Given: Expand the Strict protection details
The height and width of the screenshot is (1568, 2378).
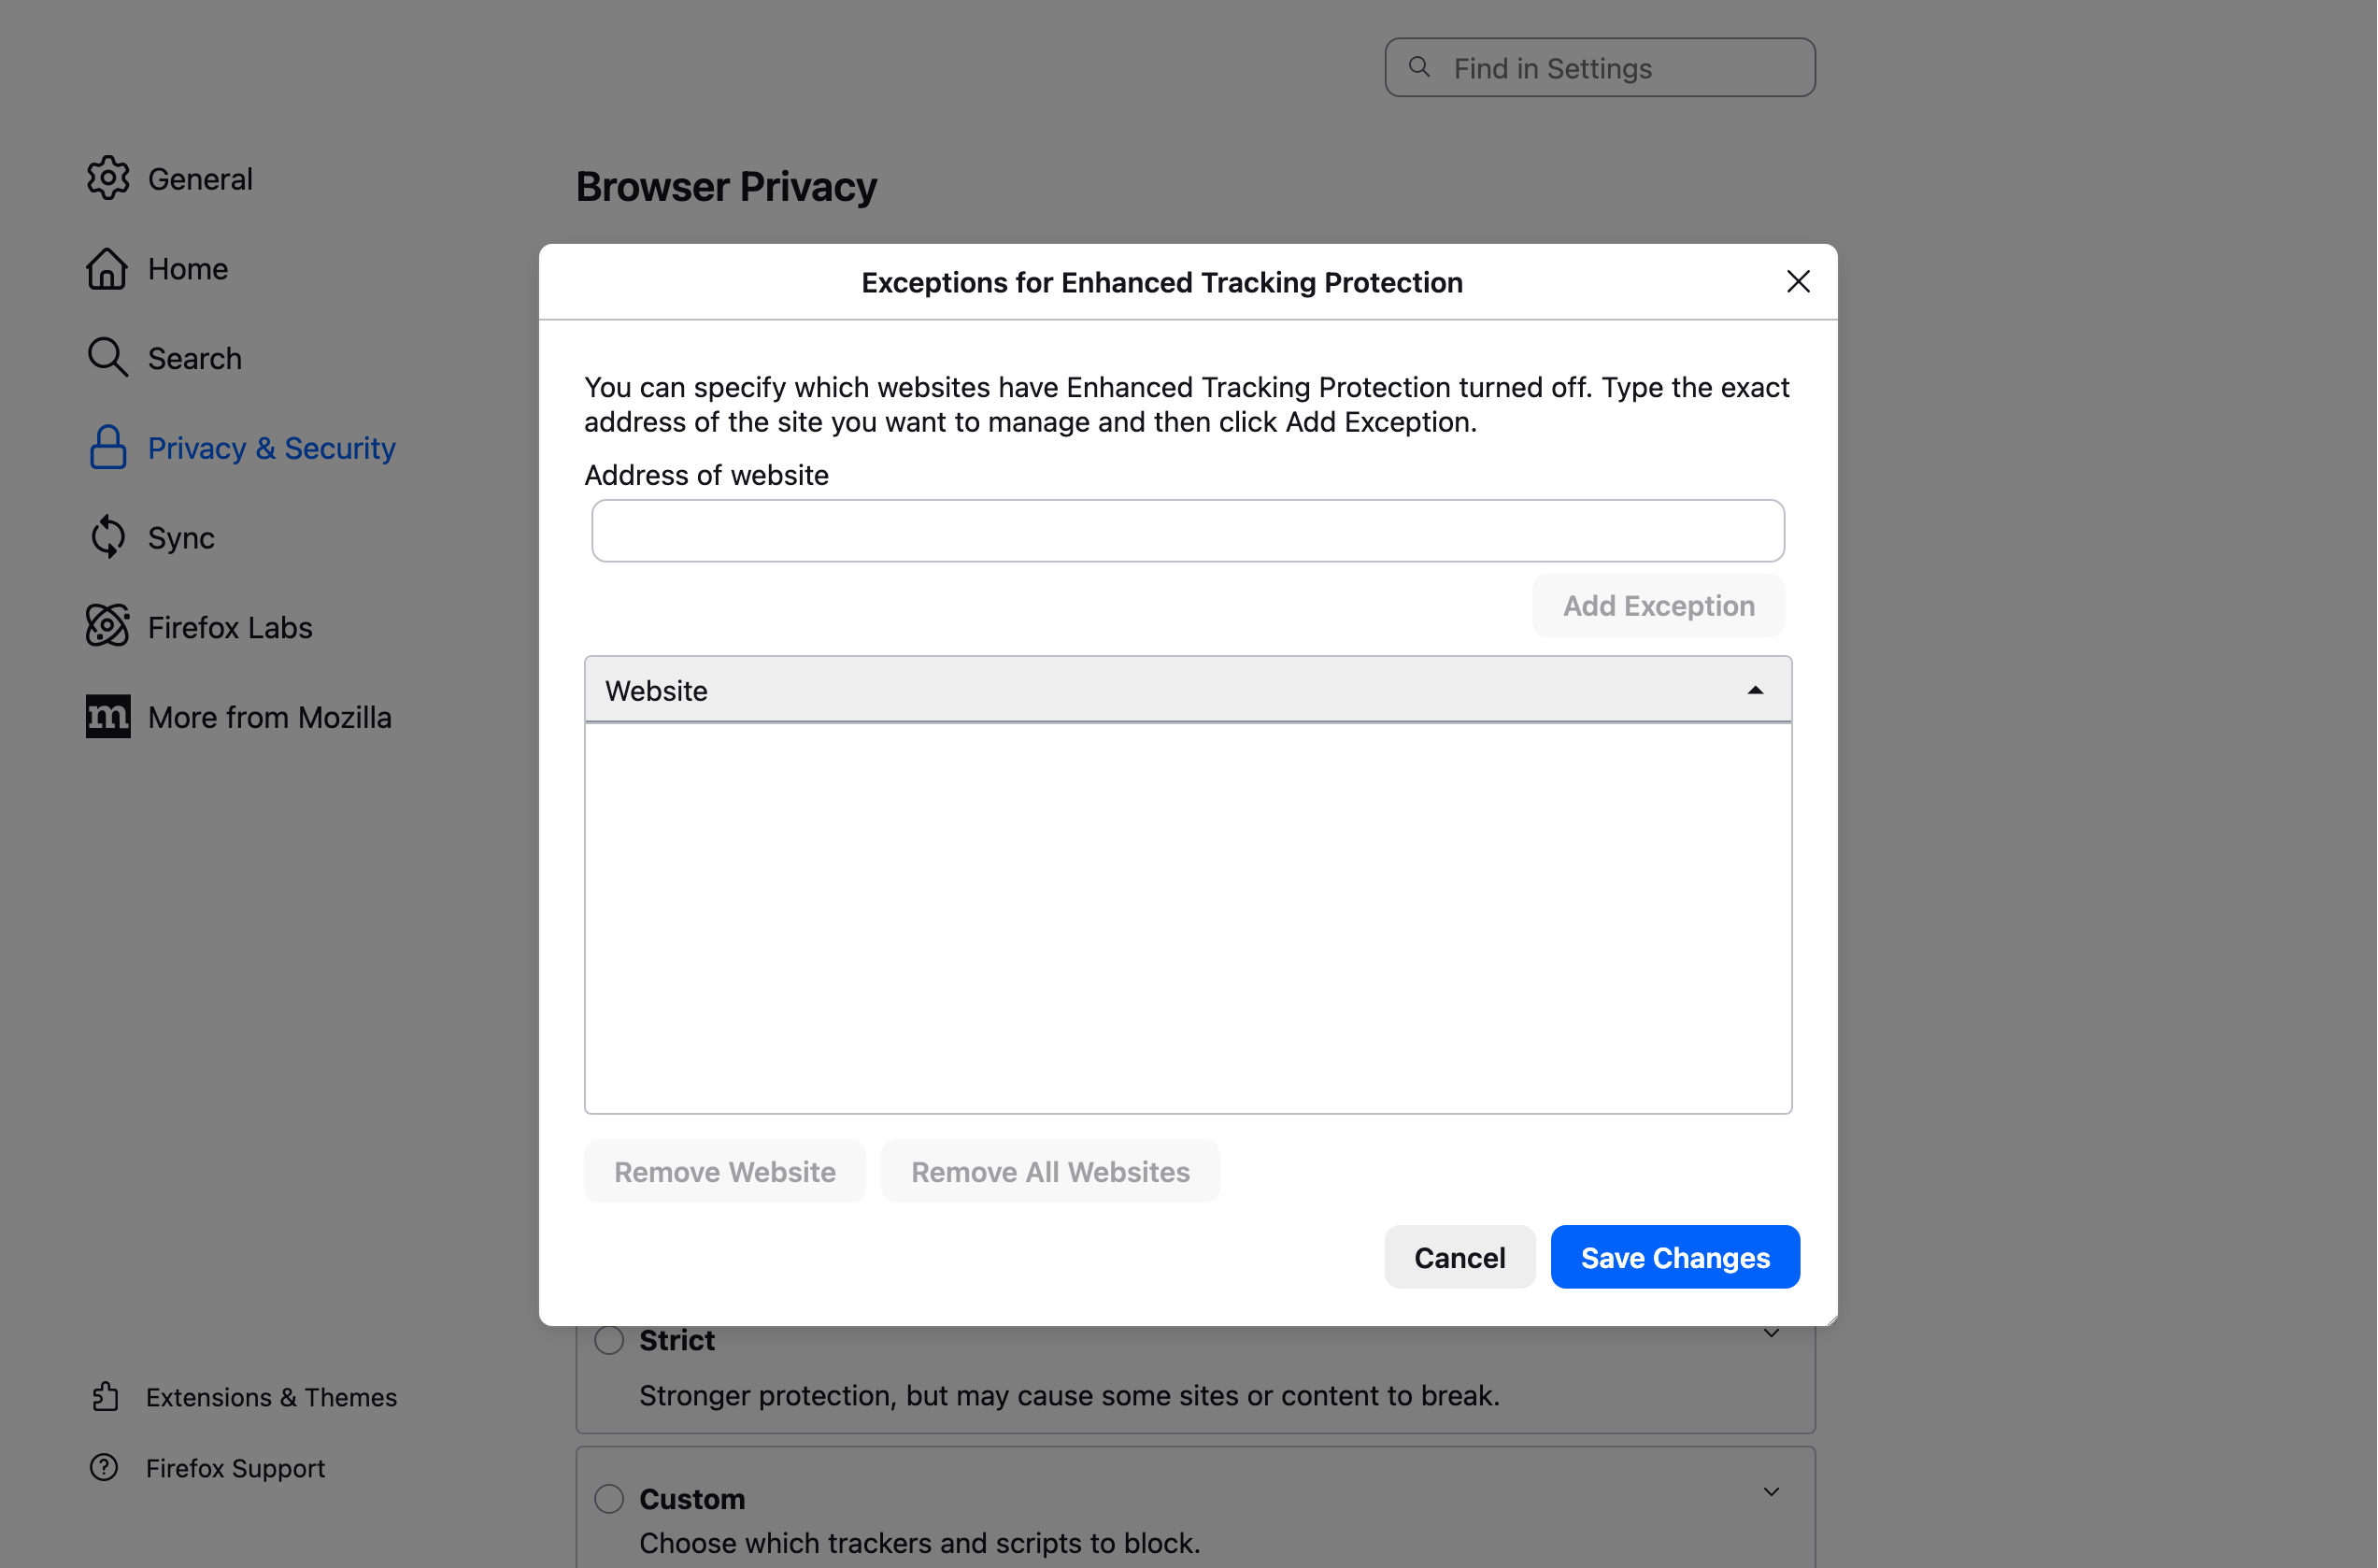Looking at the screenshot, I should [x=1771, y=1332].
